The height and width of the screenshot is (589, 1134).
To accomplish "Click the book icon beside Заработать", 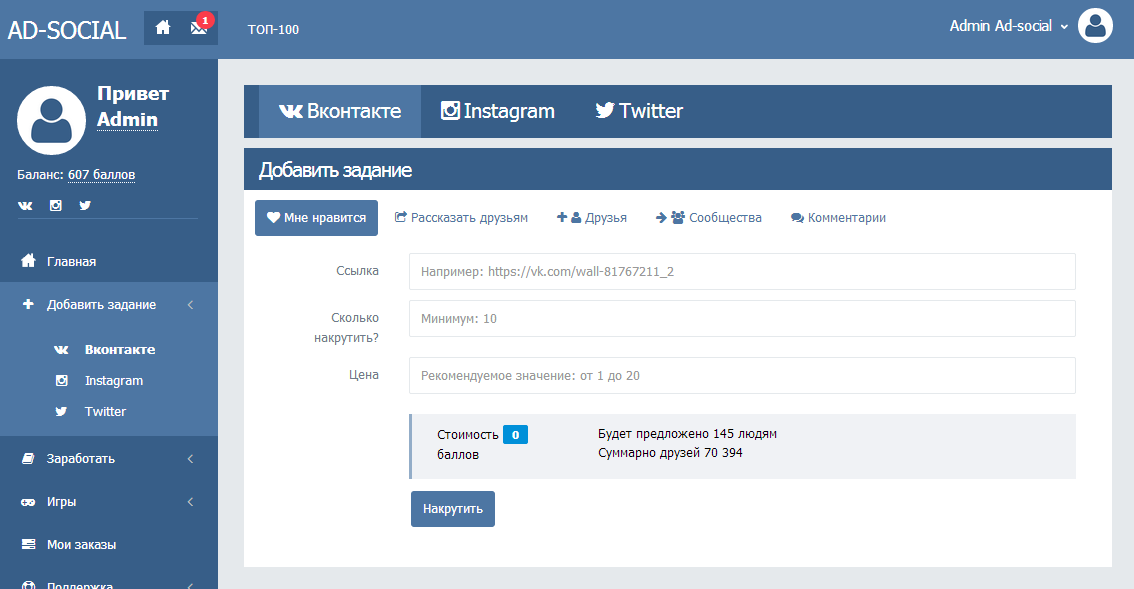I will coord(28,459).
